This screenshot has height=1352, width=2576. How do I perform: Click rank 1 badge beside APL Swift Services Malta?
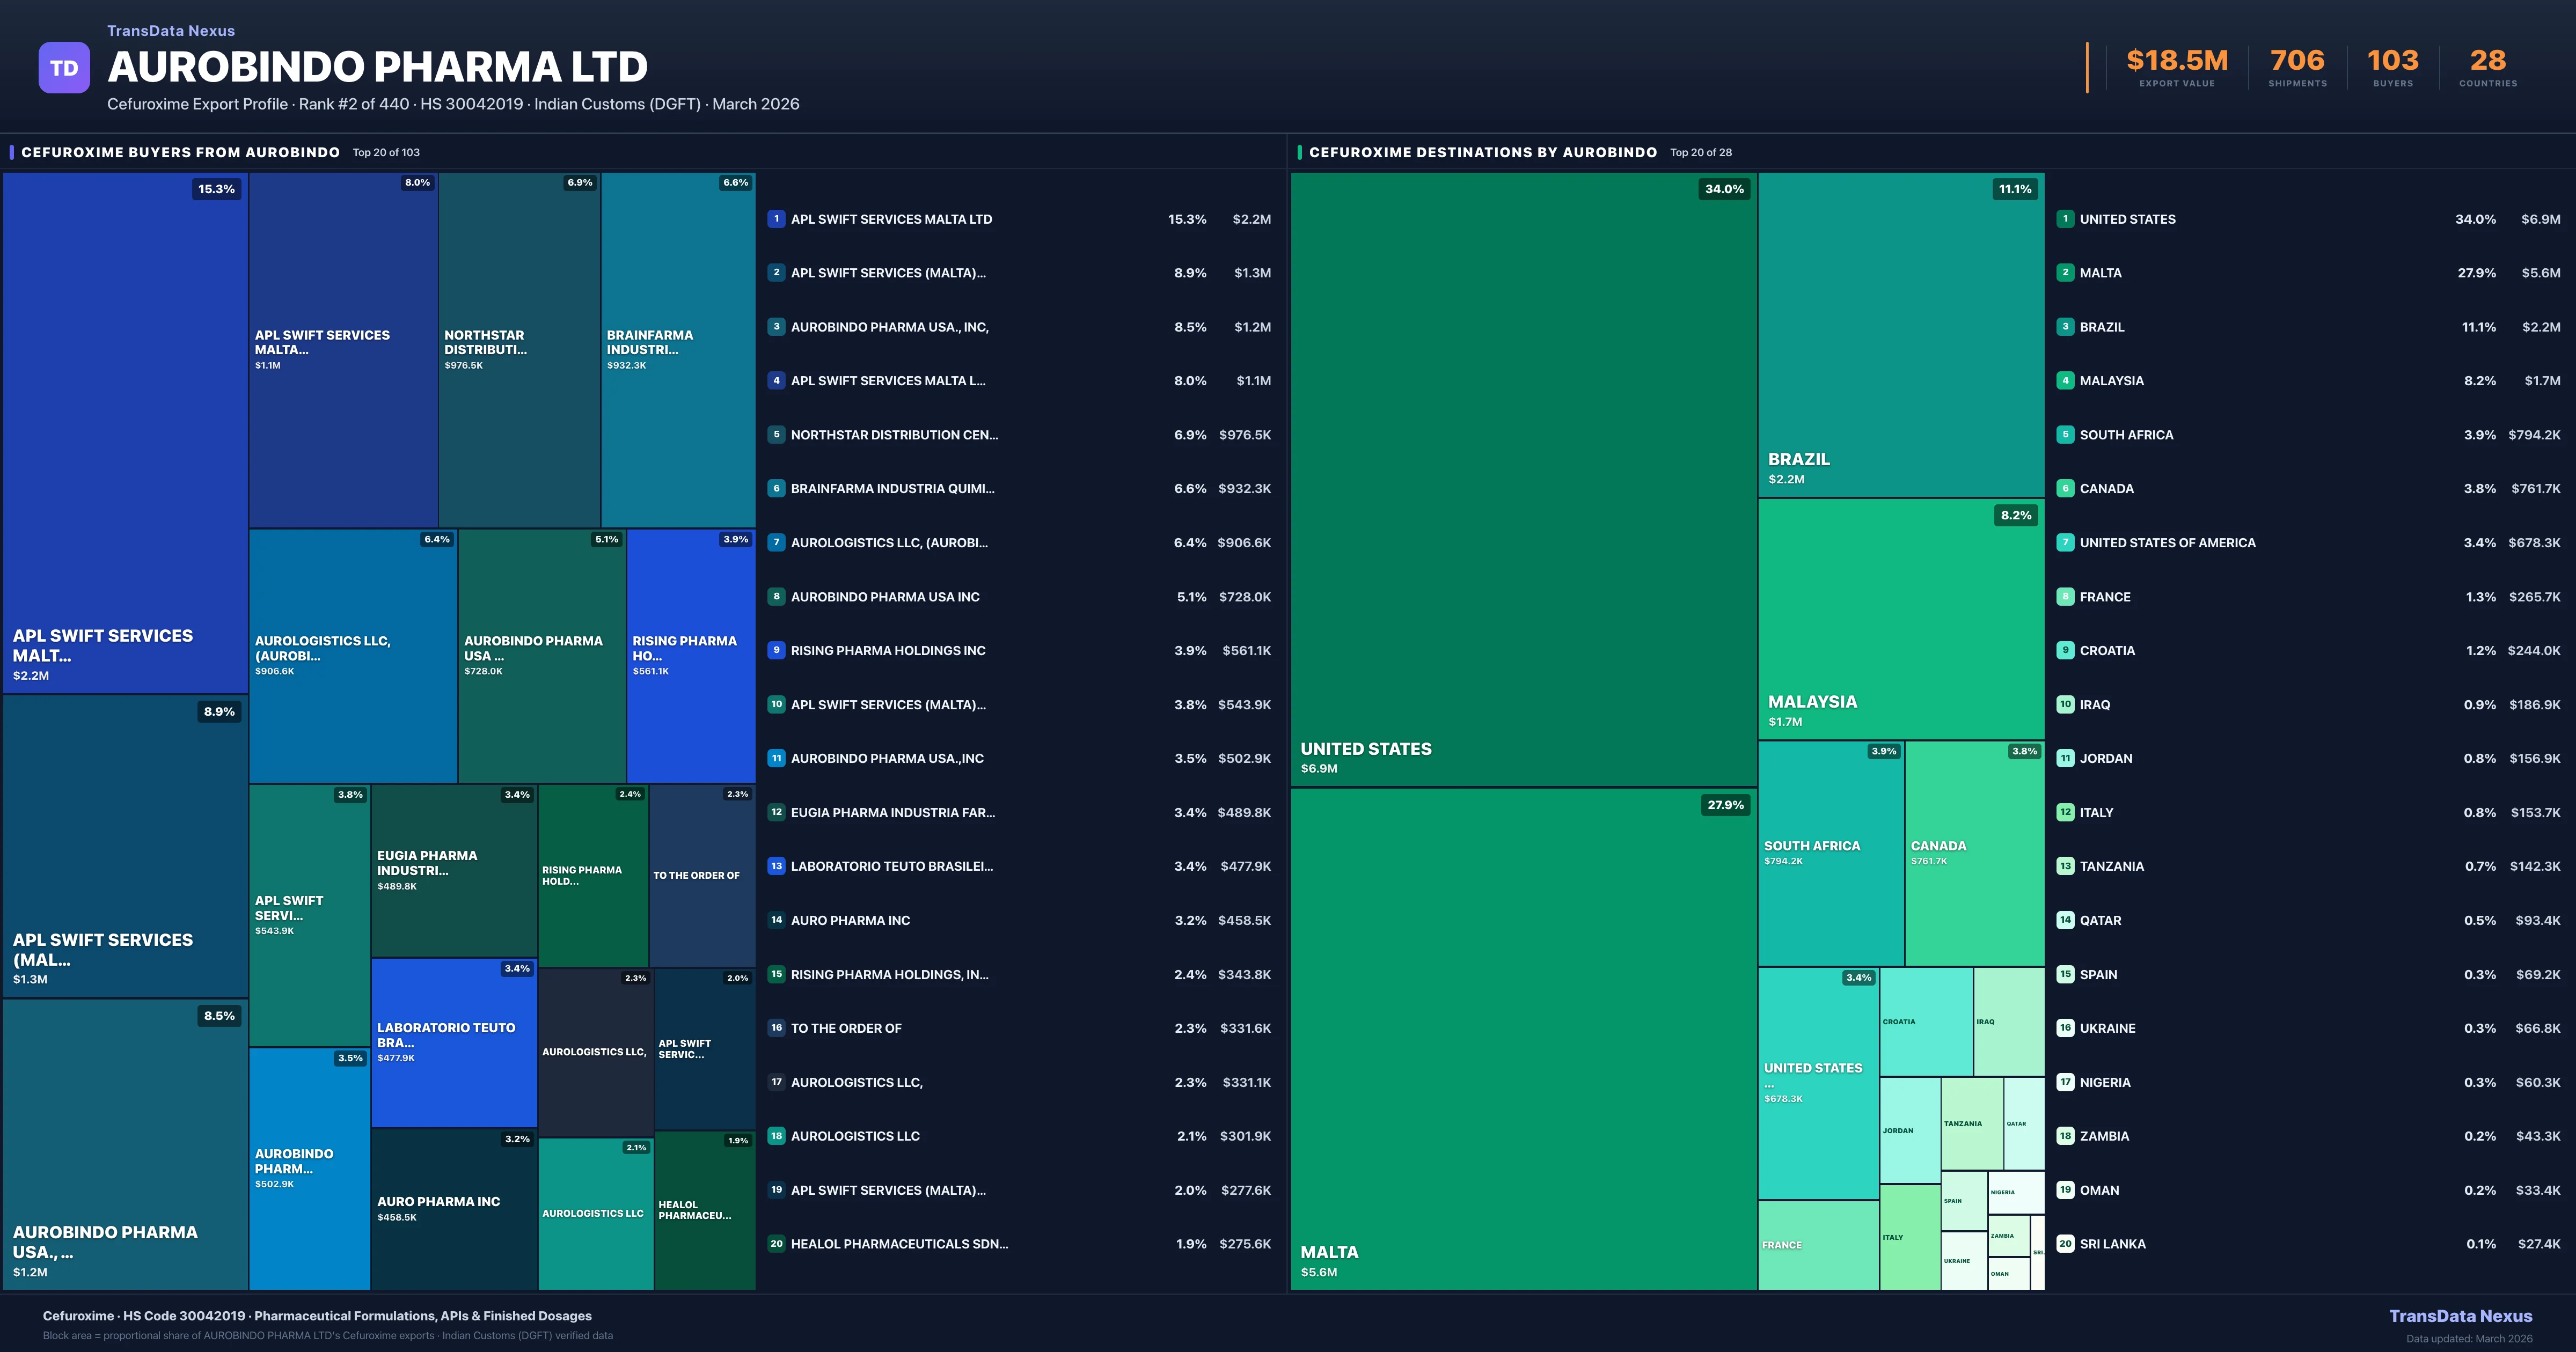(776, 219)
